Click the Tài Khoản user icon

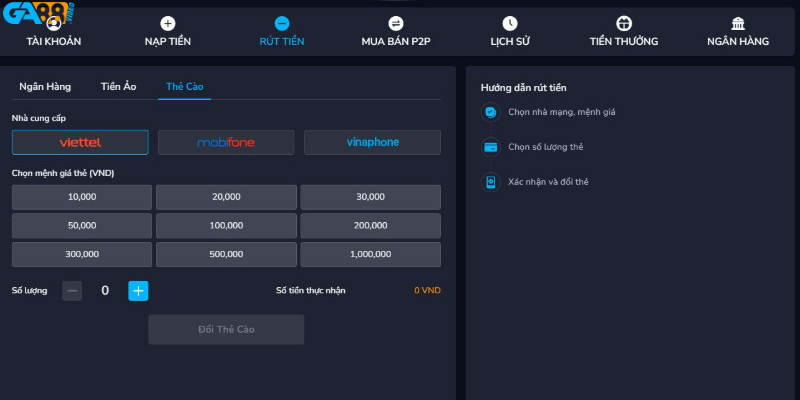(x=54, y=23)
